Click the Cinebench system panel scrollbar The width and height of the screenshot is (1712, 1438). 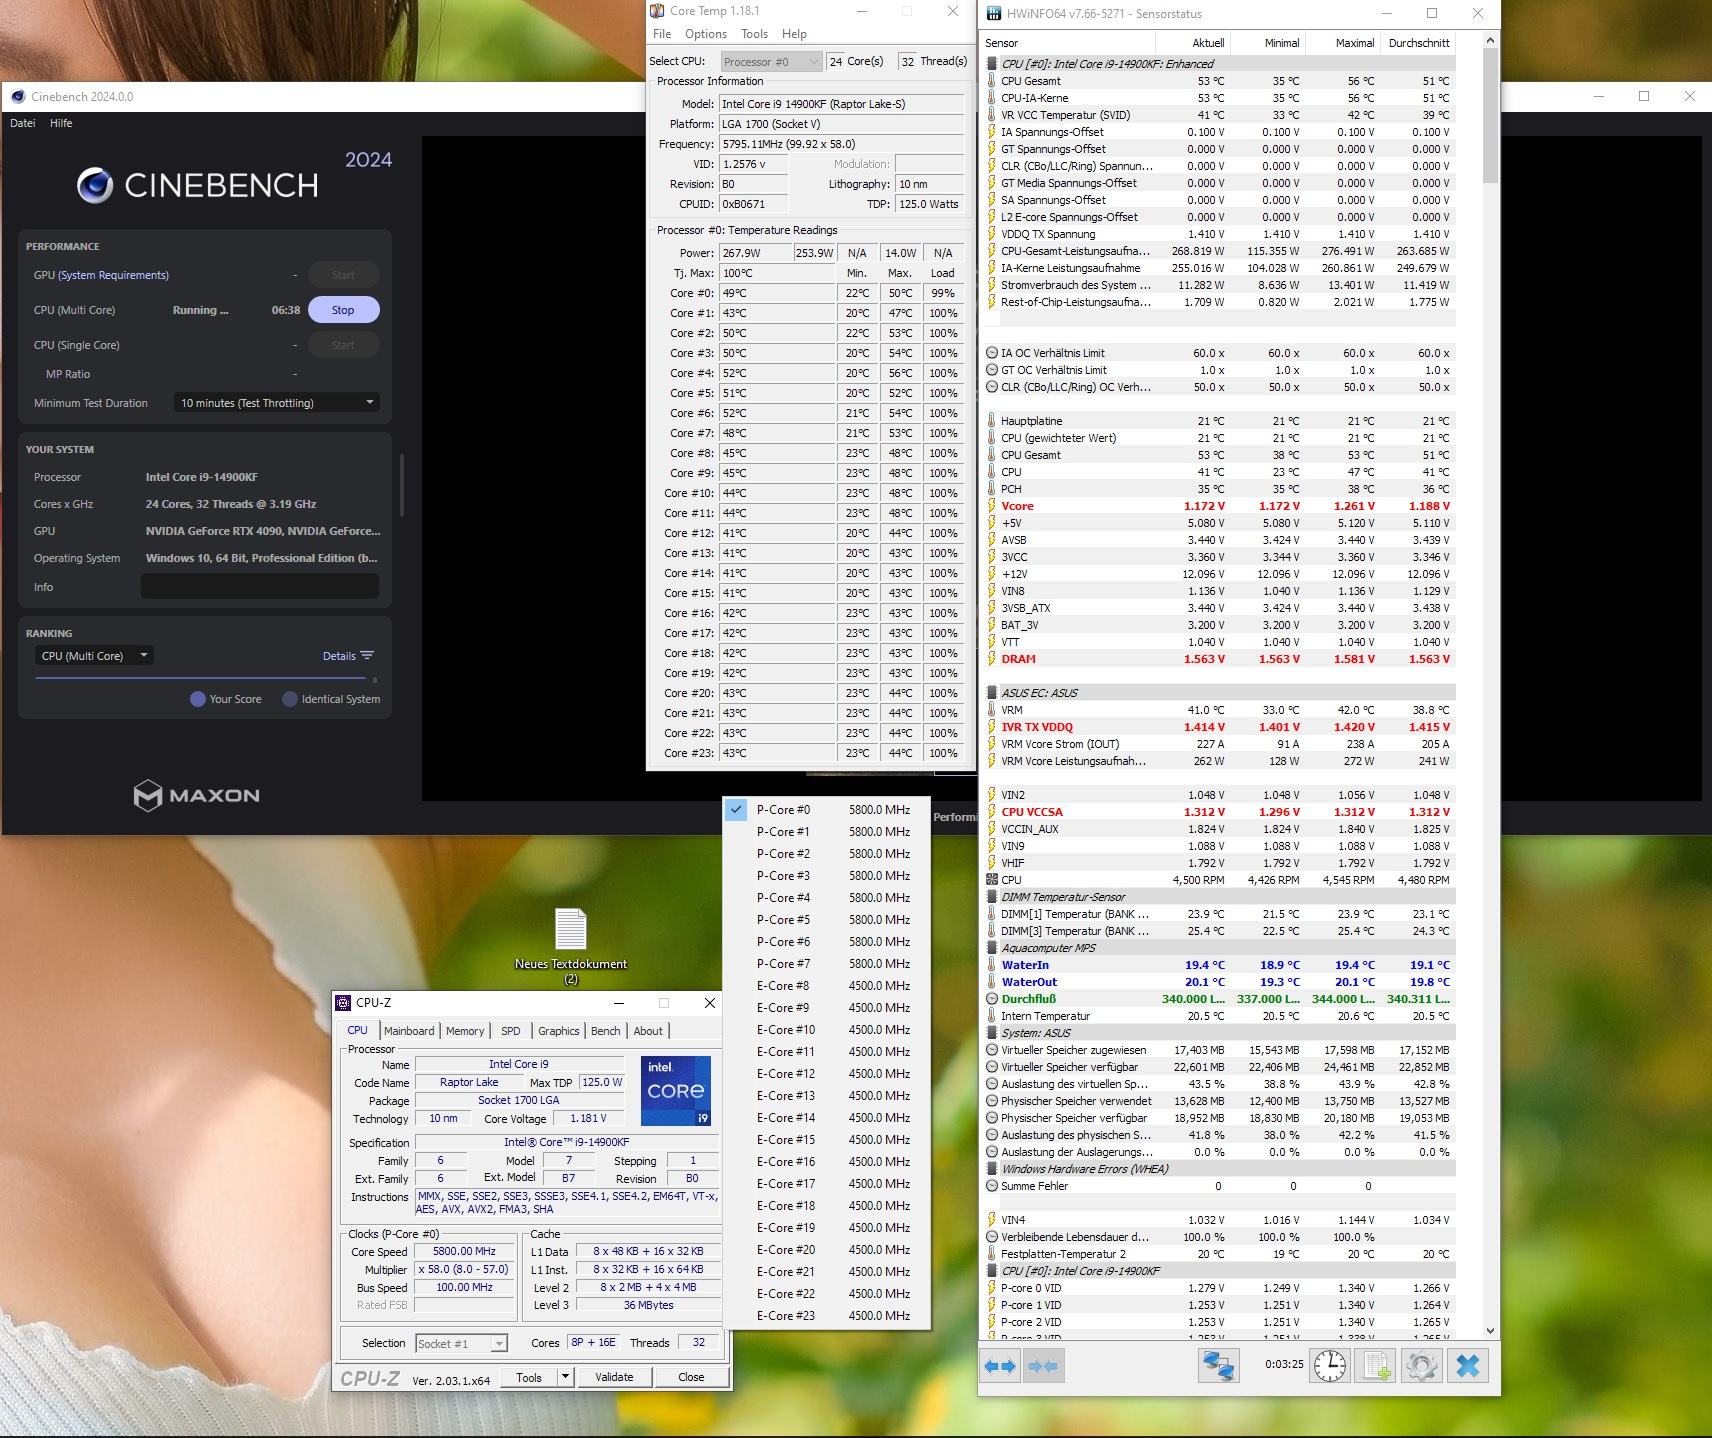[x=402, y=485]
